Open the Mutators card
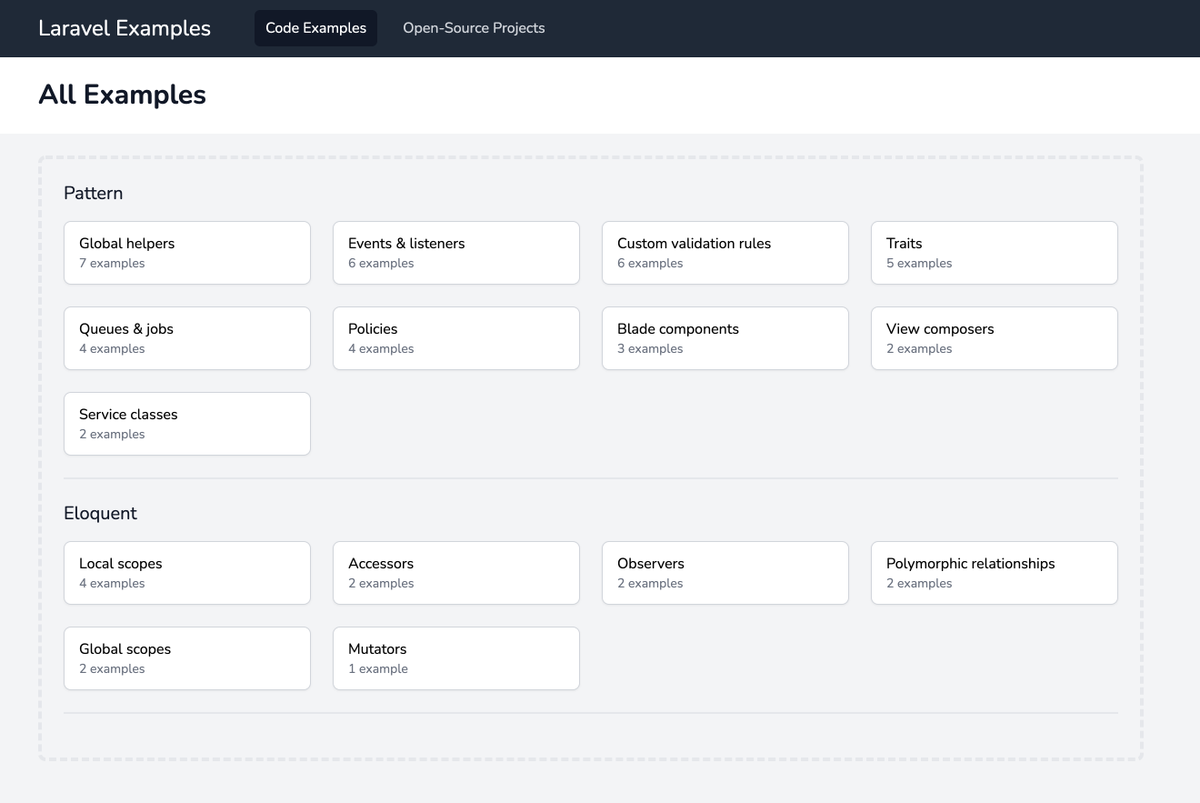This screenshot has width=1200, height=803. 456,658
